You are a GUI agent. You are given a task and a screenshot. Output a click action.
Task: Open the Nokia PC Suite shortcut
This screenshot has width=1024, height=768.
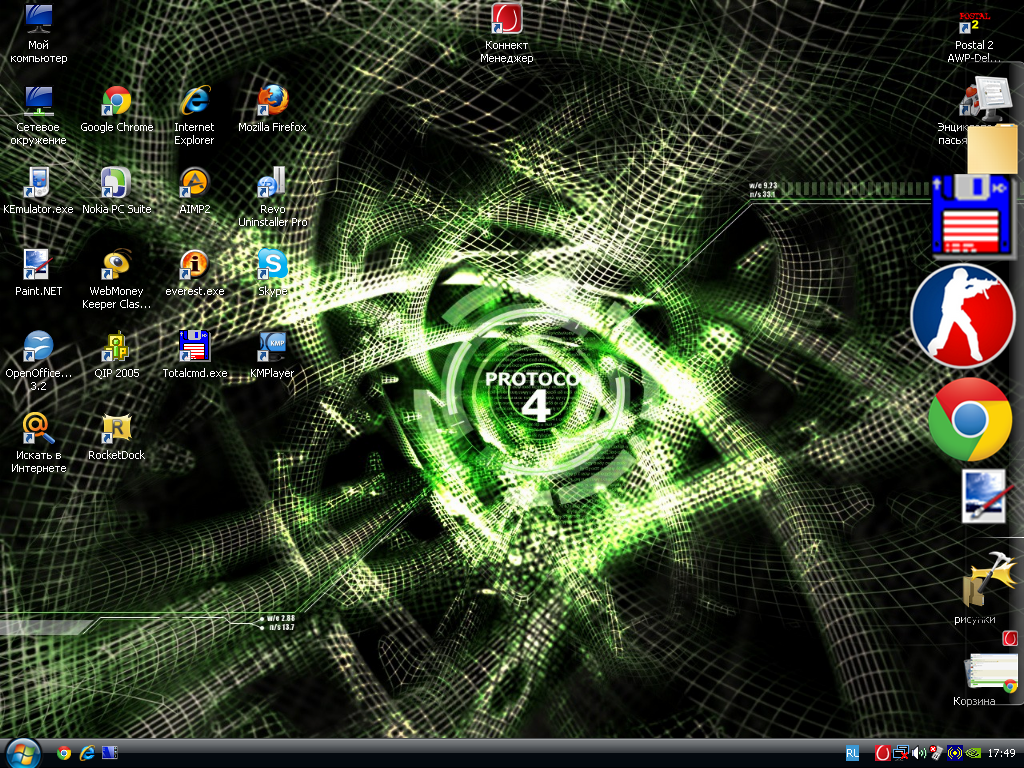pos(117,183)
